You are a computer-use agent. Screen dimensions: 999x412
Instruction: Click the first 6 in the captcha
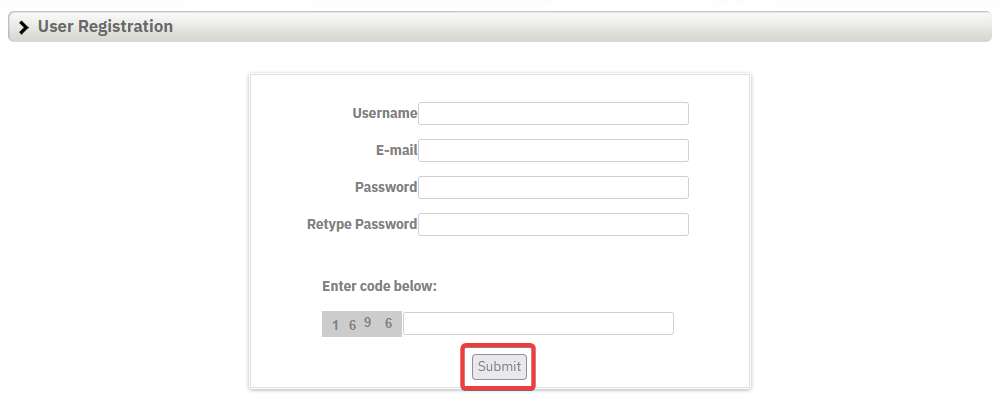point(352,325)
